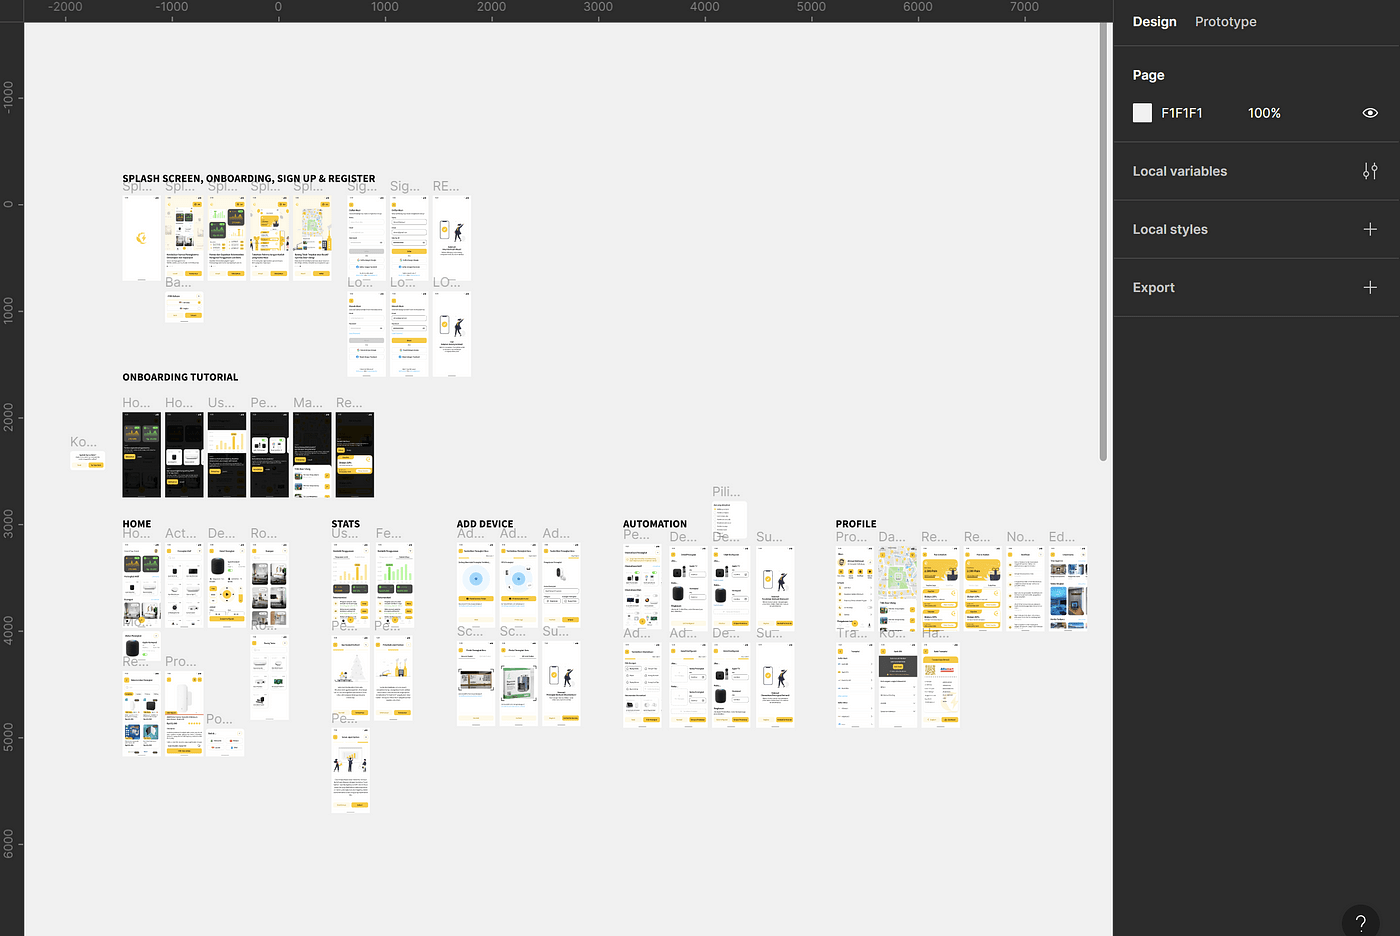1400x936 pixels.
Task: Select the Da... frame showing a map
Action: point(898,588)
